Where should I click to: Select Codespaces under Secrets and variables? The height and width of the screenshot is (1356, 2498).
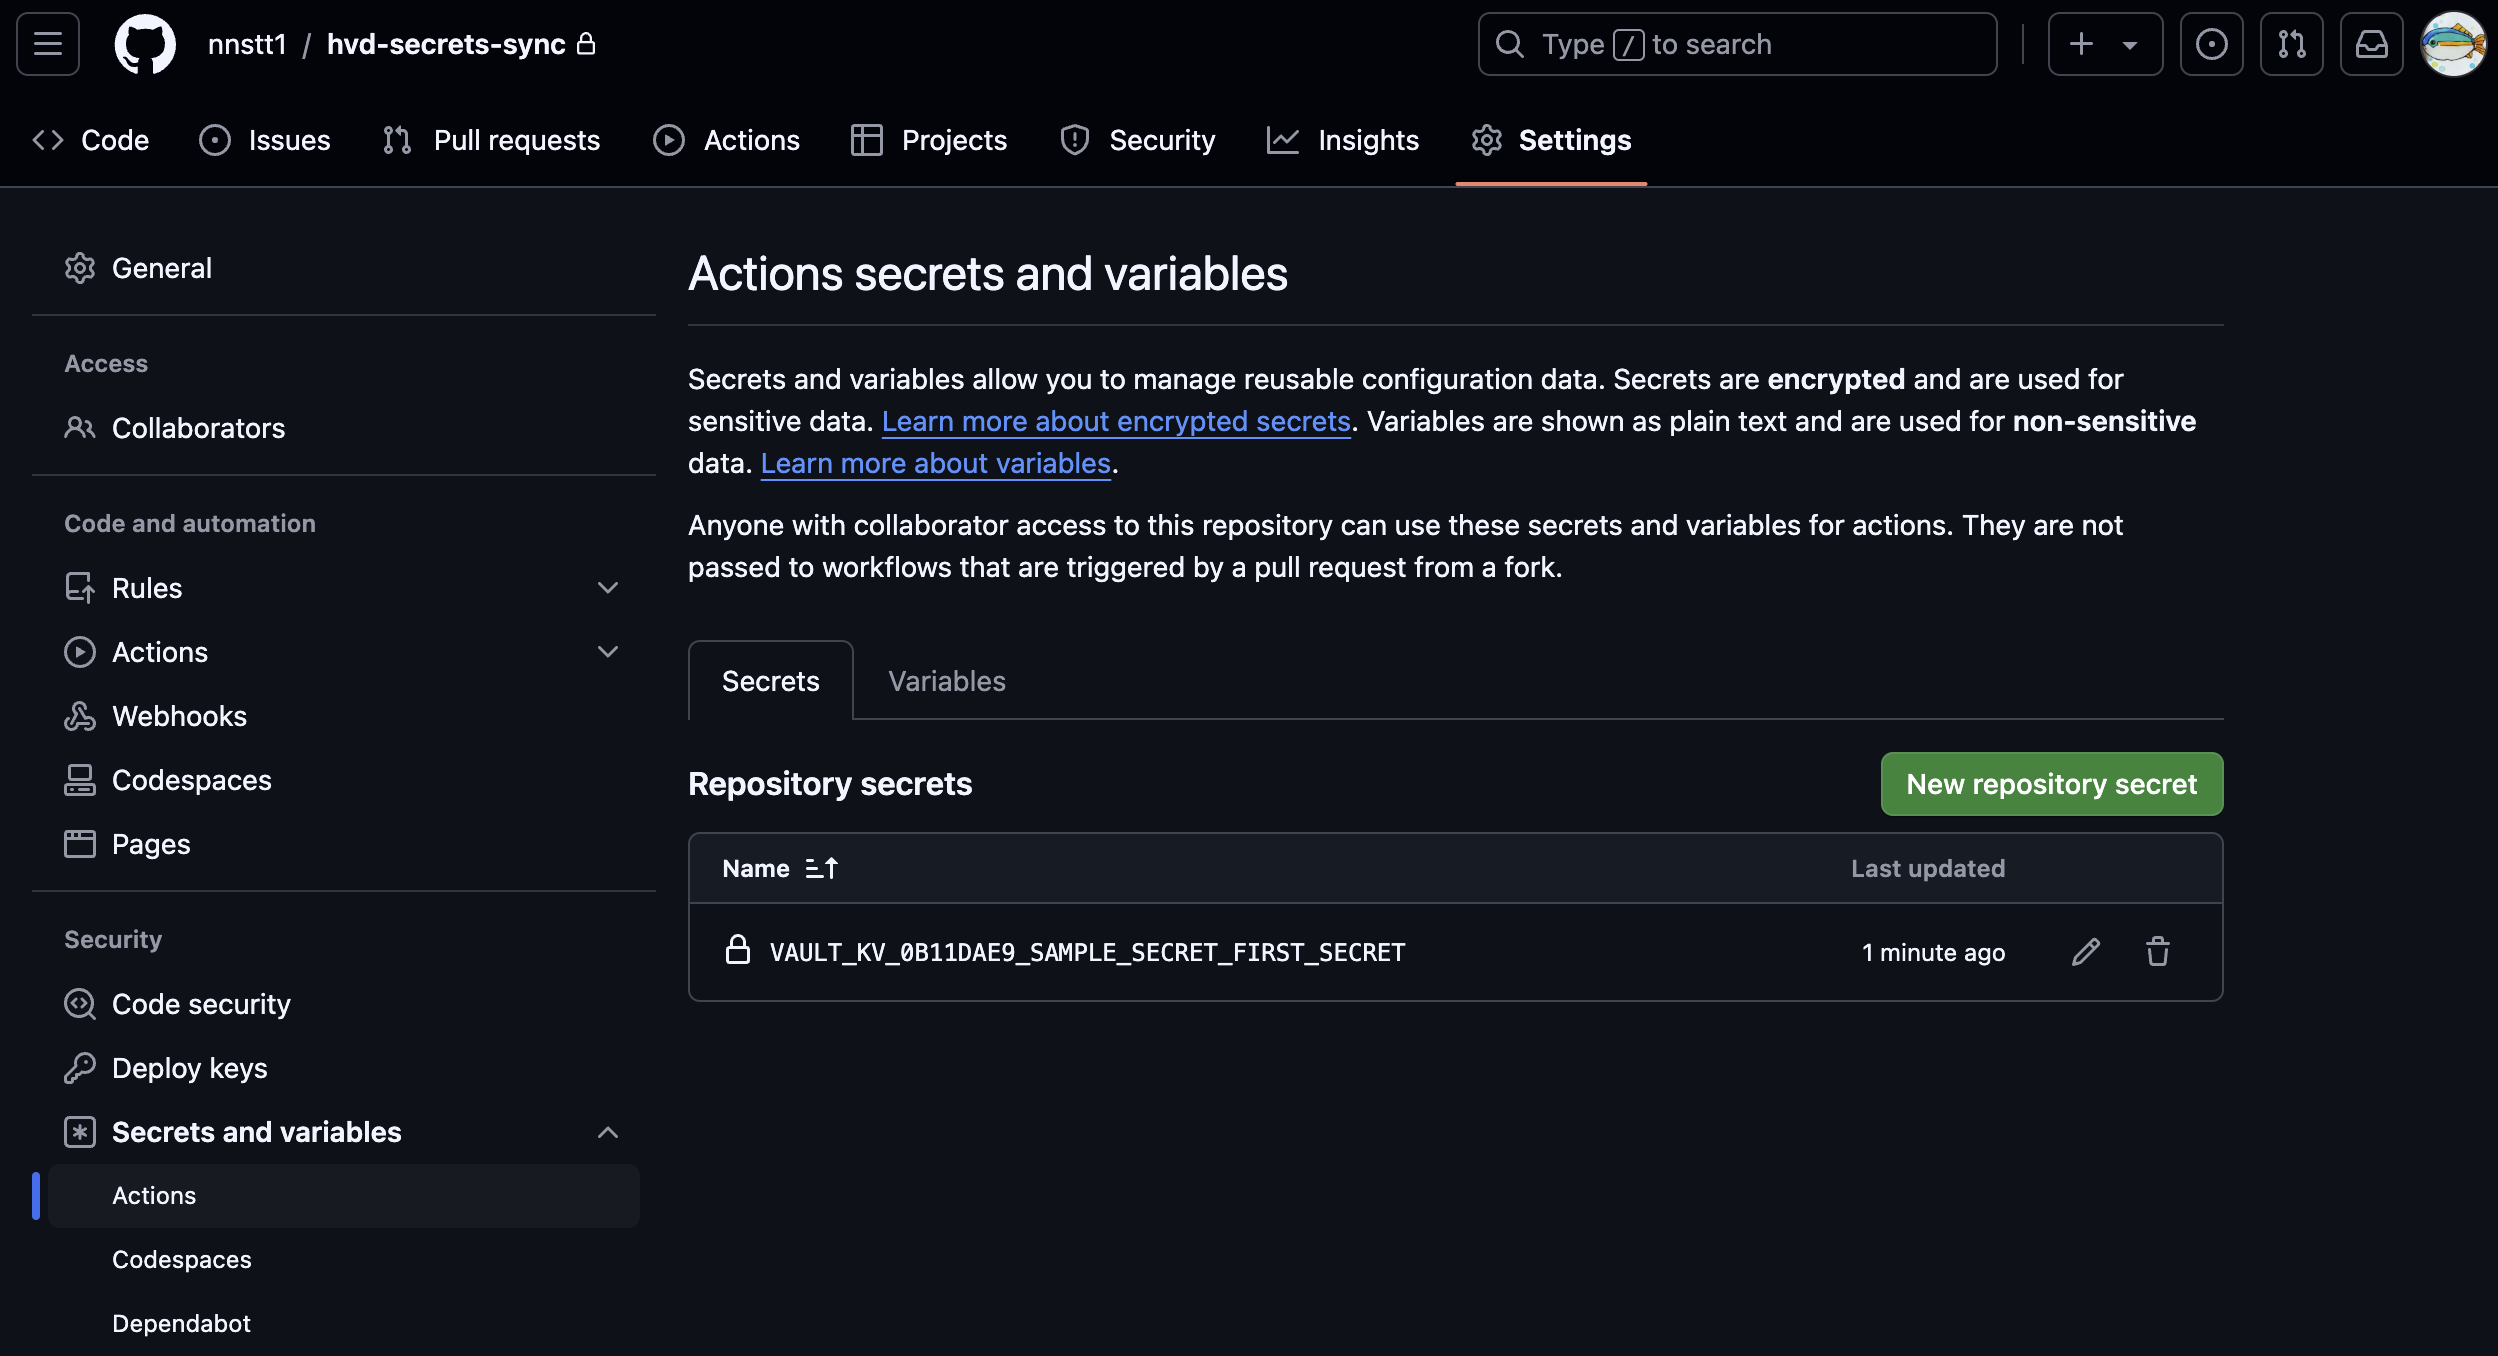(344, 1260)
